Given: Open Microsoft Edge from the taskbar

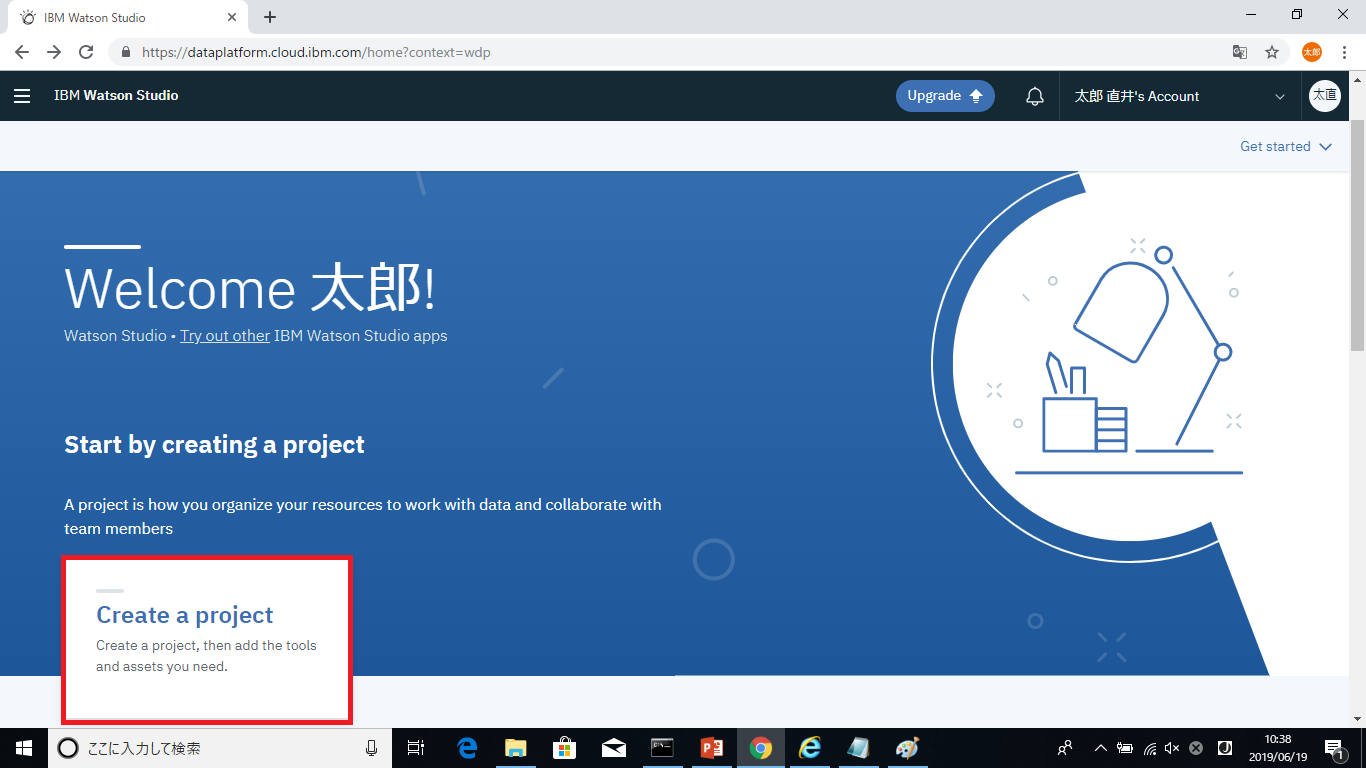Looking at the screenshot, I should click(x=467, y=748).
